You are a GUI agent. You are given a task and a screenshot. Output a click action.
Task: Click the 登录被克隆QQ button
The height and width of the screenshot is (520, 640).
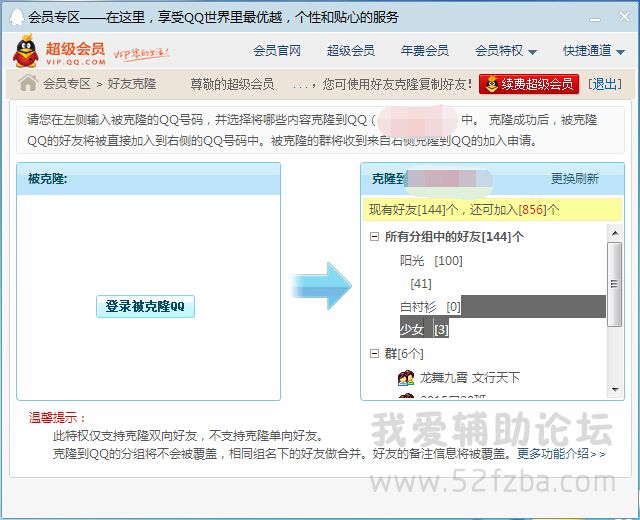145,306
